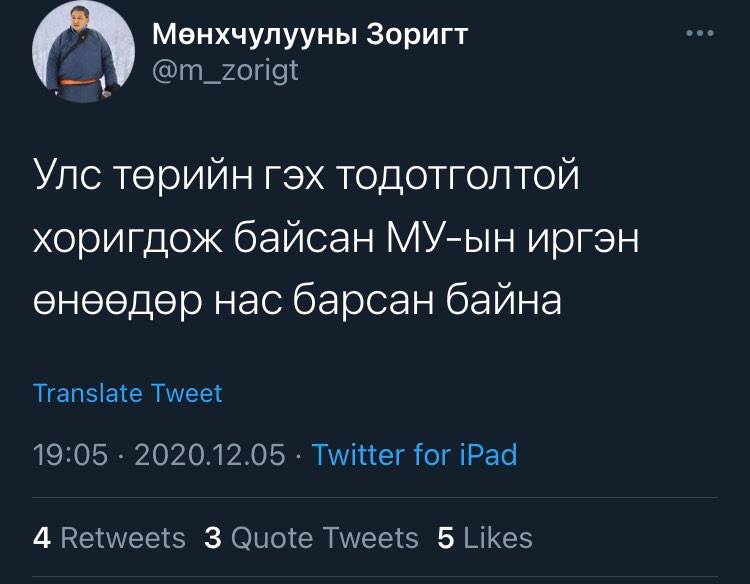Open Мөнхчулууны Зоригт's profile by display name
This screenshot has height=584, width=750.
coord(310,36)
